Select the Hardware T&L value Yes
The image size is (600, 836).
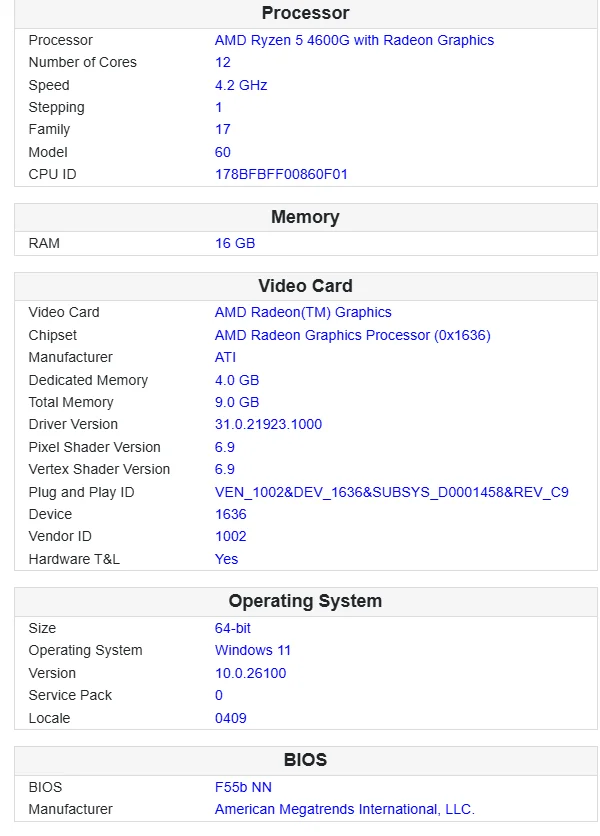(226, 559)
